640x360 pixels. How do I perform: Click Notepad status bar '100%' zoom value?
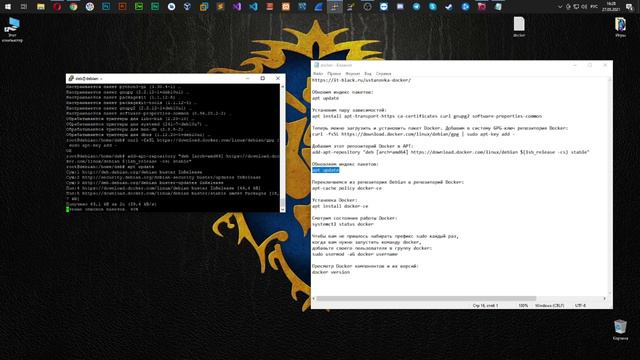coord(523,306)
